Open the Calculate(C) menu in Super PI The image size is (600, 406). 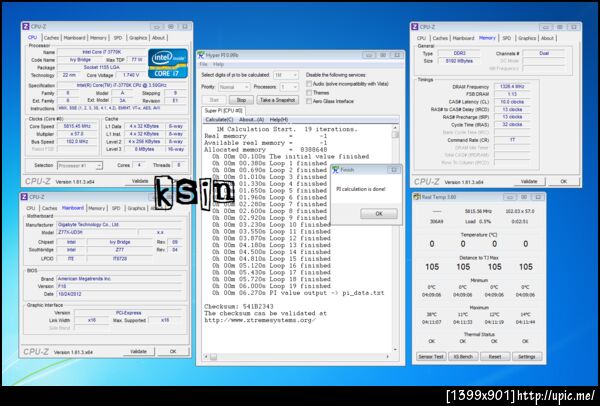coord(219,120)
